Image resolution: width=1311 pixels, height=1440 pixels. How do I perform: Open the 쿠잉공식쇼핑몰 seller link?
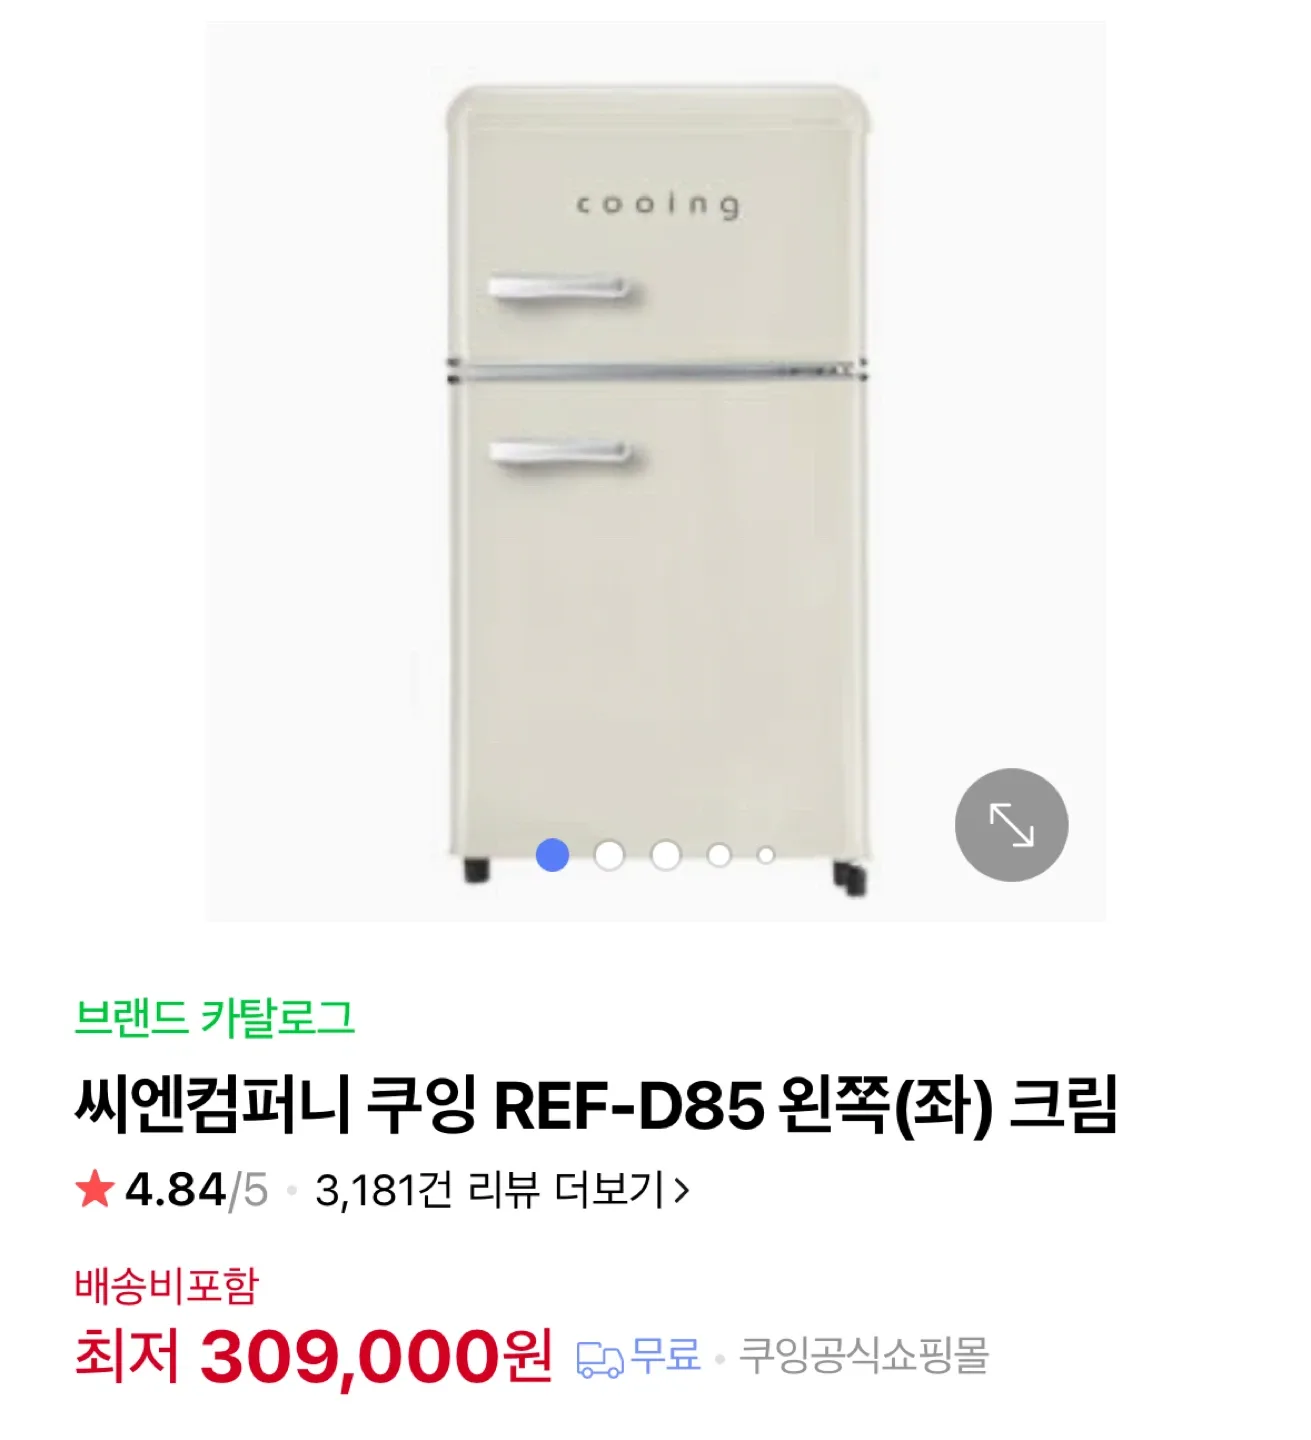[864, 1356]
